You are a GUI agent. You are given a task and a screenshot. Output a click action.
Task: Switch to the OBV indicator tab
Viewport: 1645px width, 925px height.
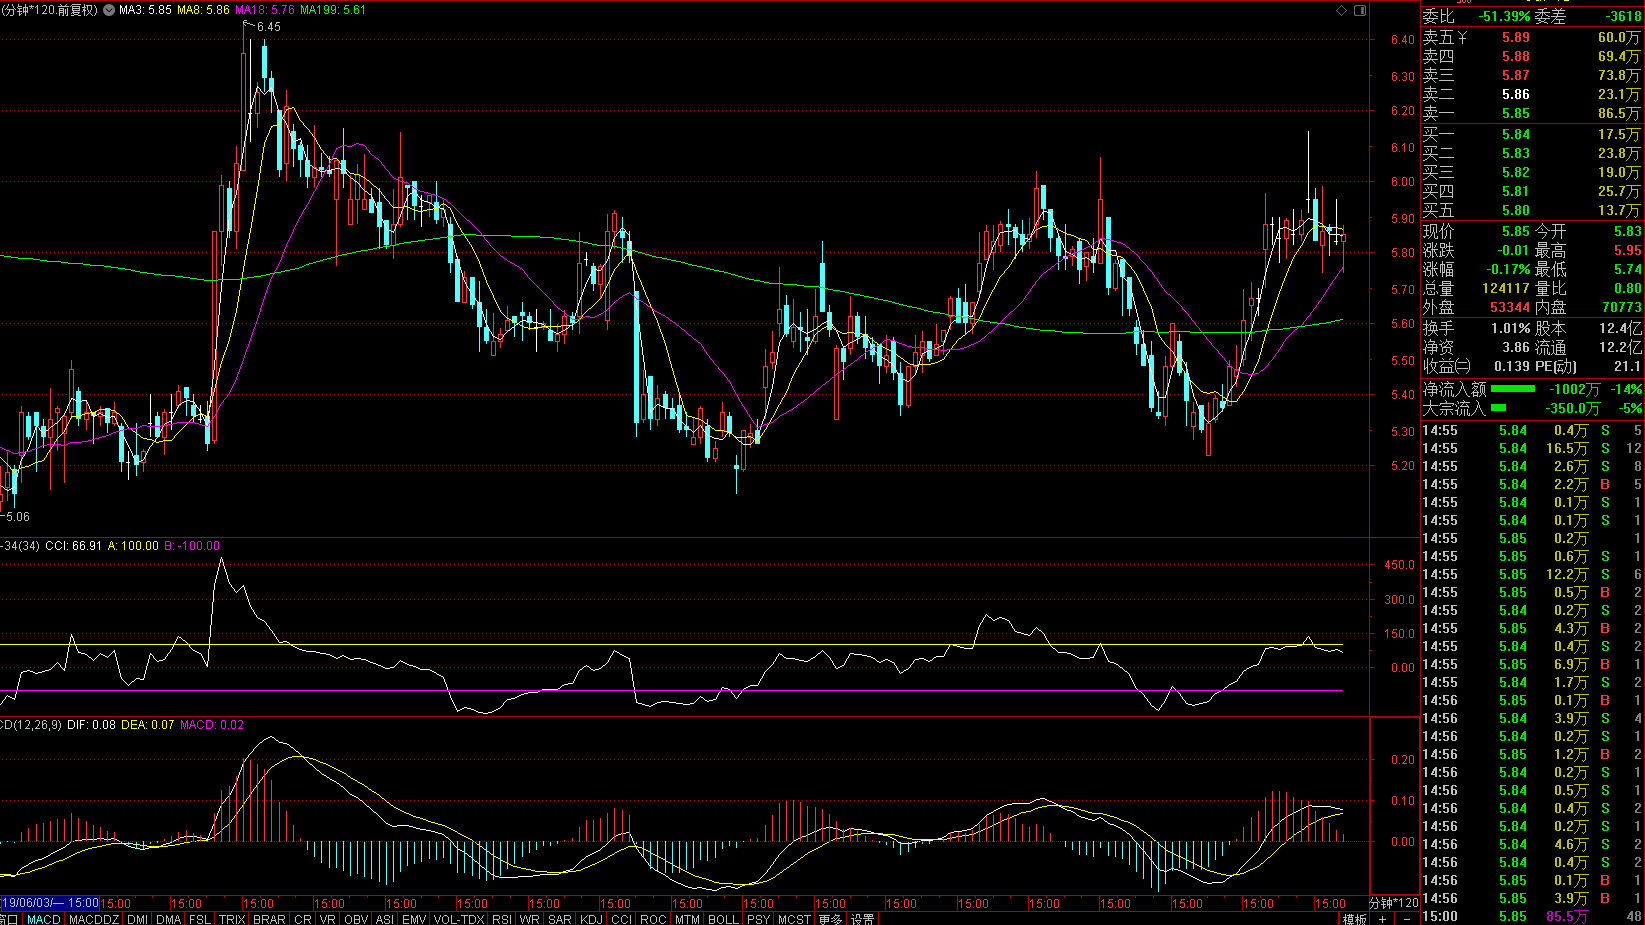point(356,919)
